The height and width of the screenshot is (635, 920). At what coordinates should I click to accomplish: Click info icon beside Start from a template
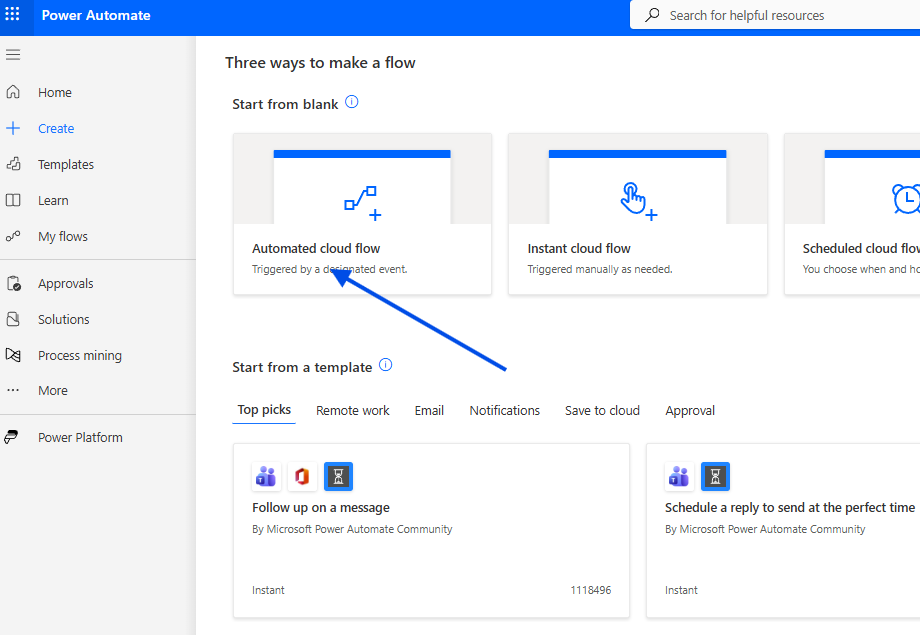[385, 365]
